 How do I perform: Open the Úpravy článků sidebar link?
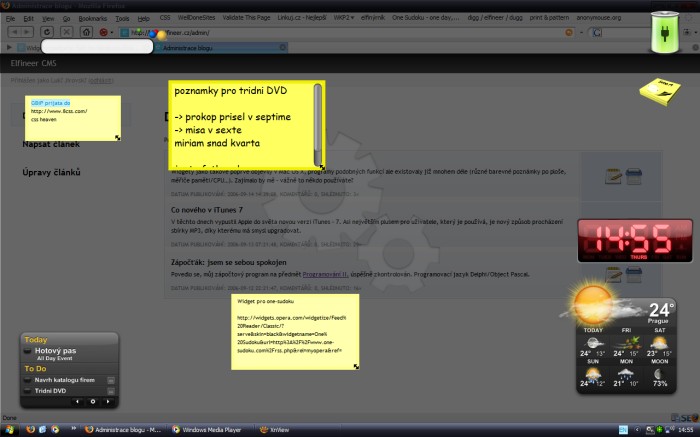pyautogui.click(x=51, y=172)
